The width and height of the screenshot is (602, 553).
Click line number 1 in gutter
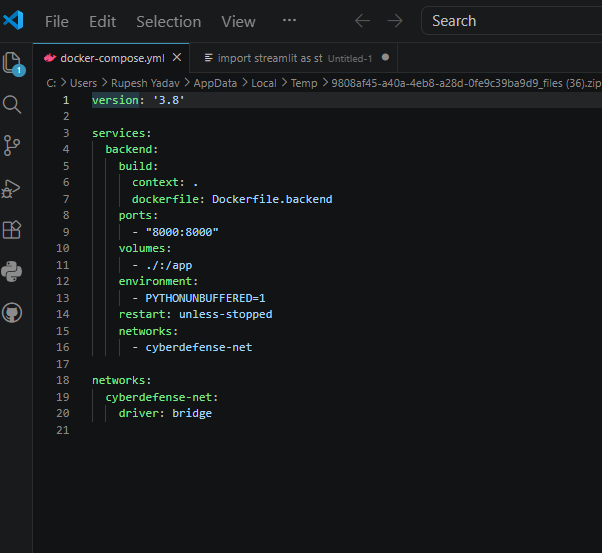pyautogui.click(x=66, y=100)
